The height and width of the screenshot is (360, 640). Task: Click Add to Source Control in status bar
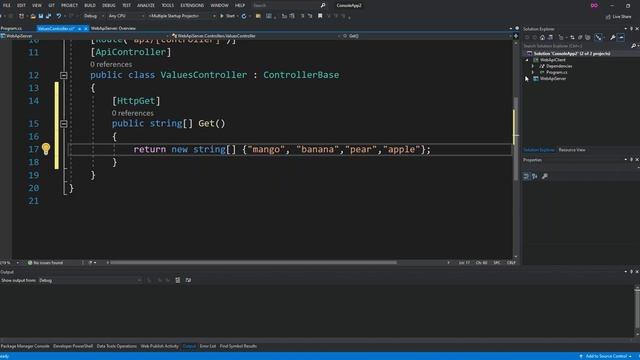[606, 356]
